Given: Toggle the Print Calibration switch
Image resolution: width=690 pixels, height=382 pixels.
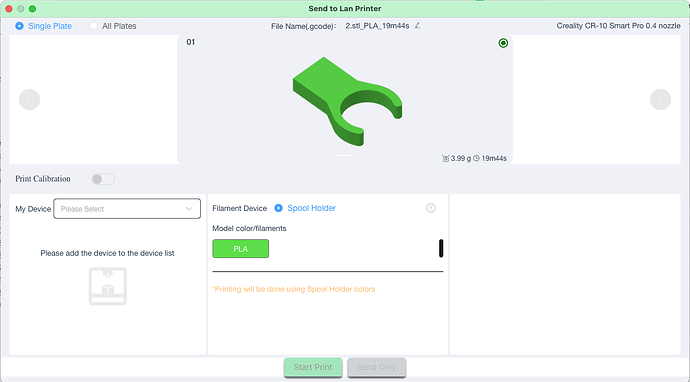Looking at the screenshot, I should coord(103,179).
